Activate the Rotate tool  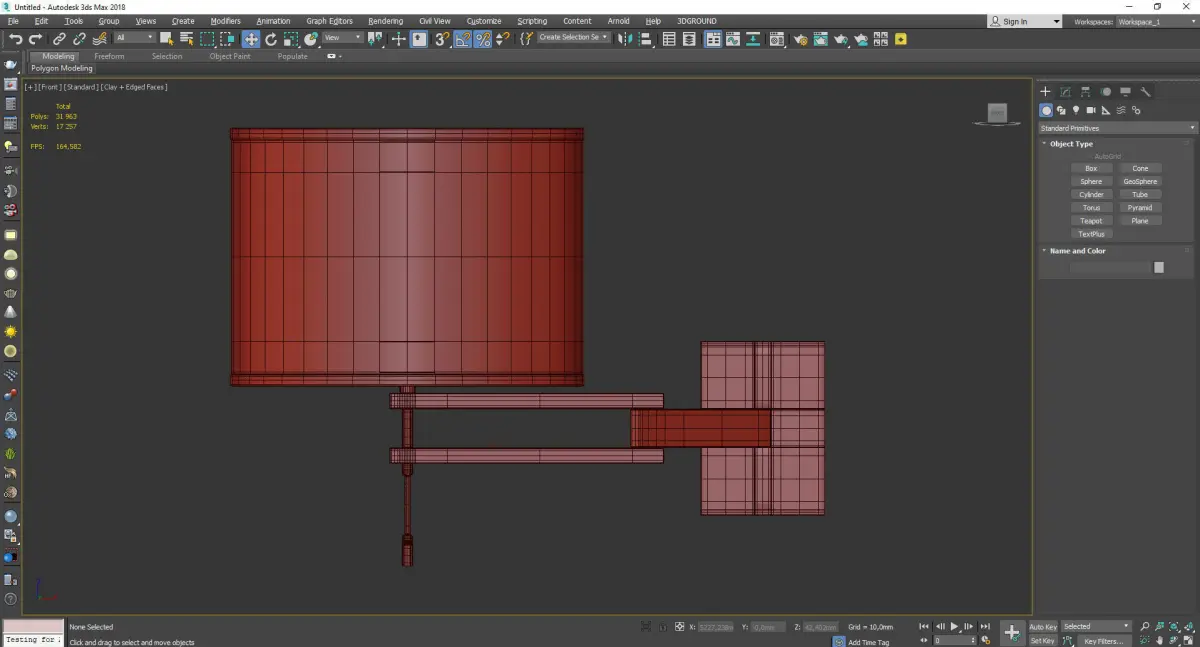click(x=270, y=39)
